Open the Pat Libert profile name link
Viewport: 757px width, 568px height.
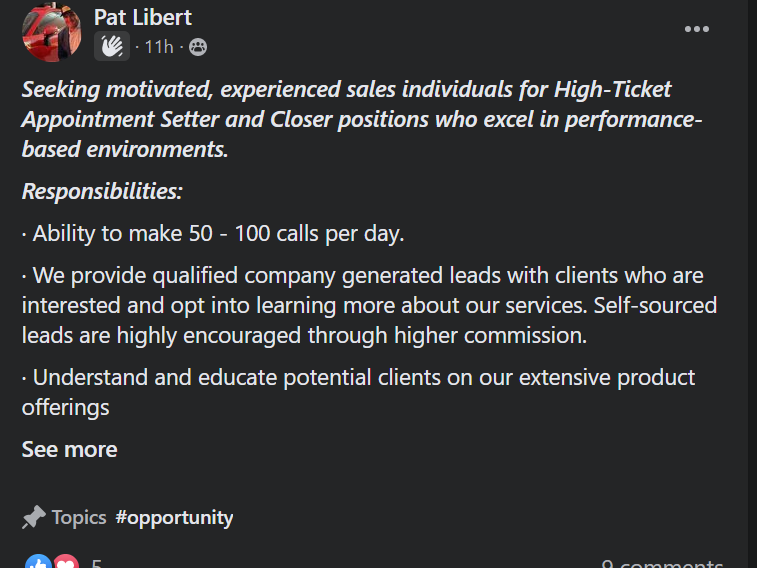click(142, 17)
